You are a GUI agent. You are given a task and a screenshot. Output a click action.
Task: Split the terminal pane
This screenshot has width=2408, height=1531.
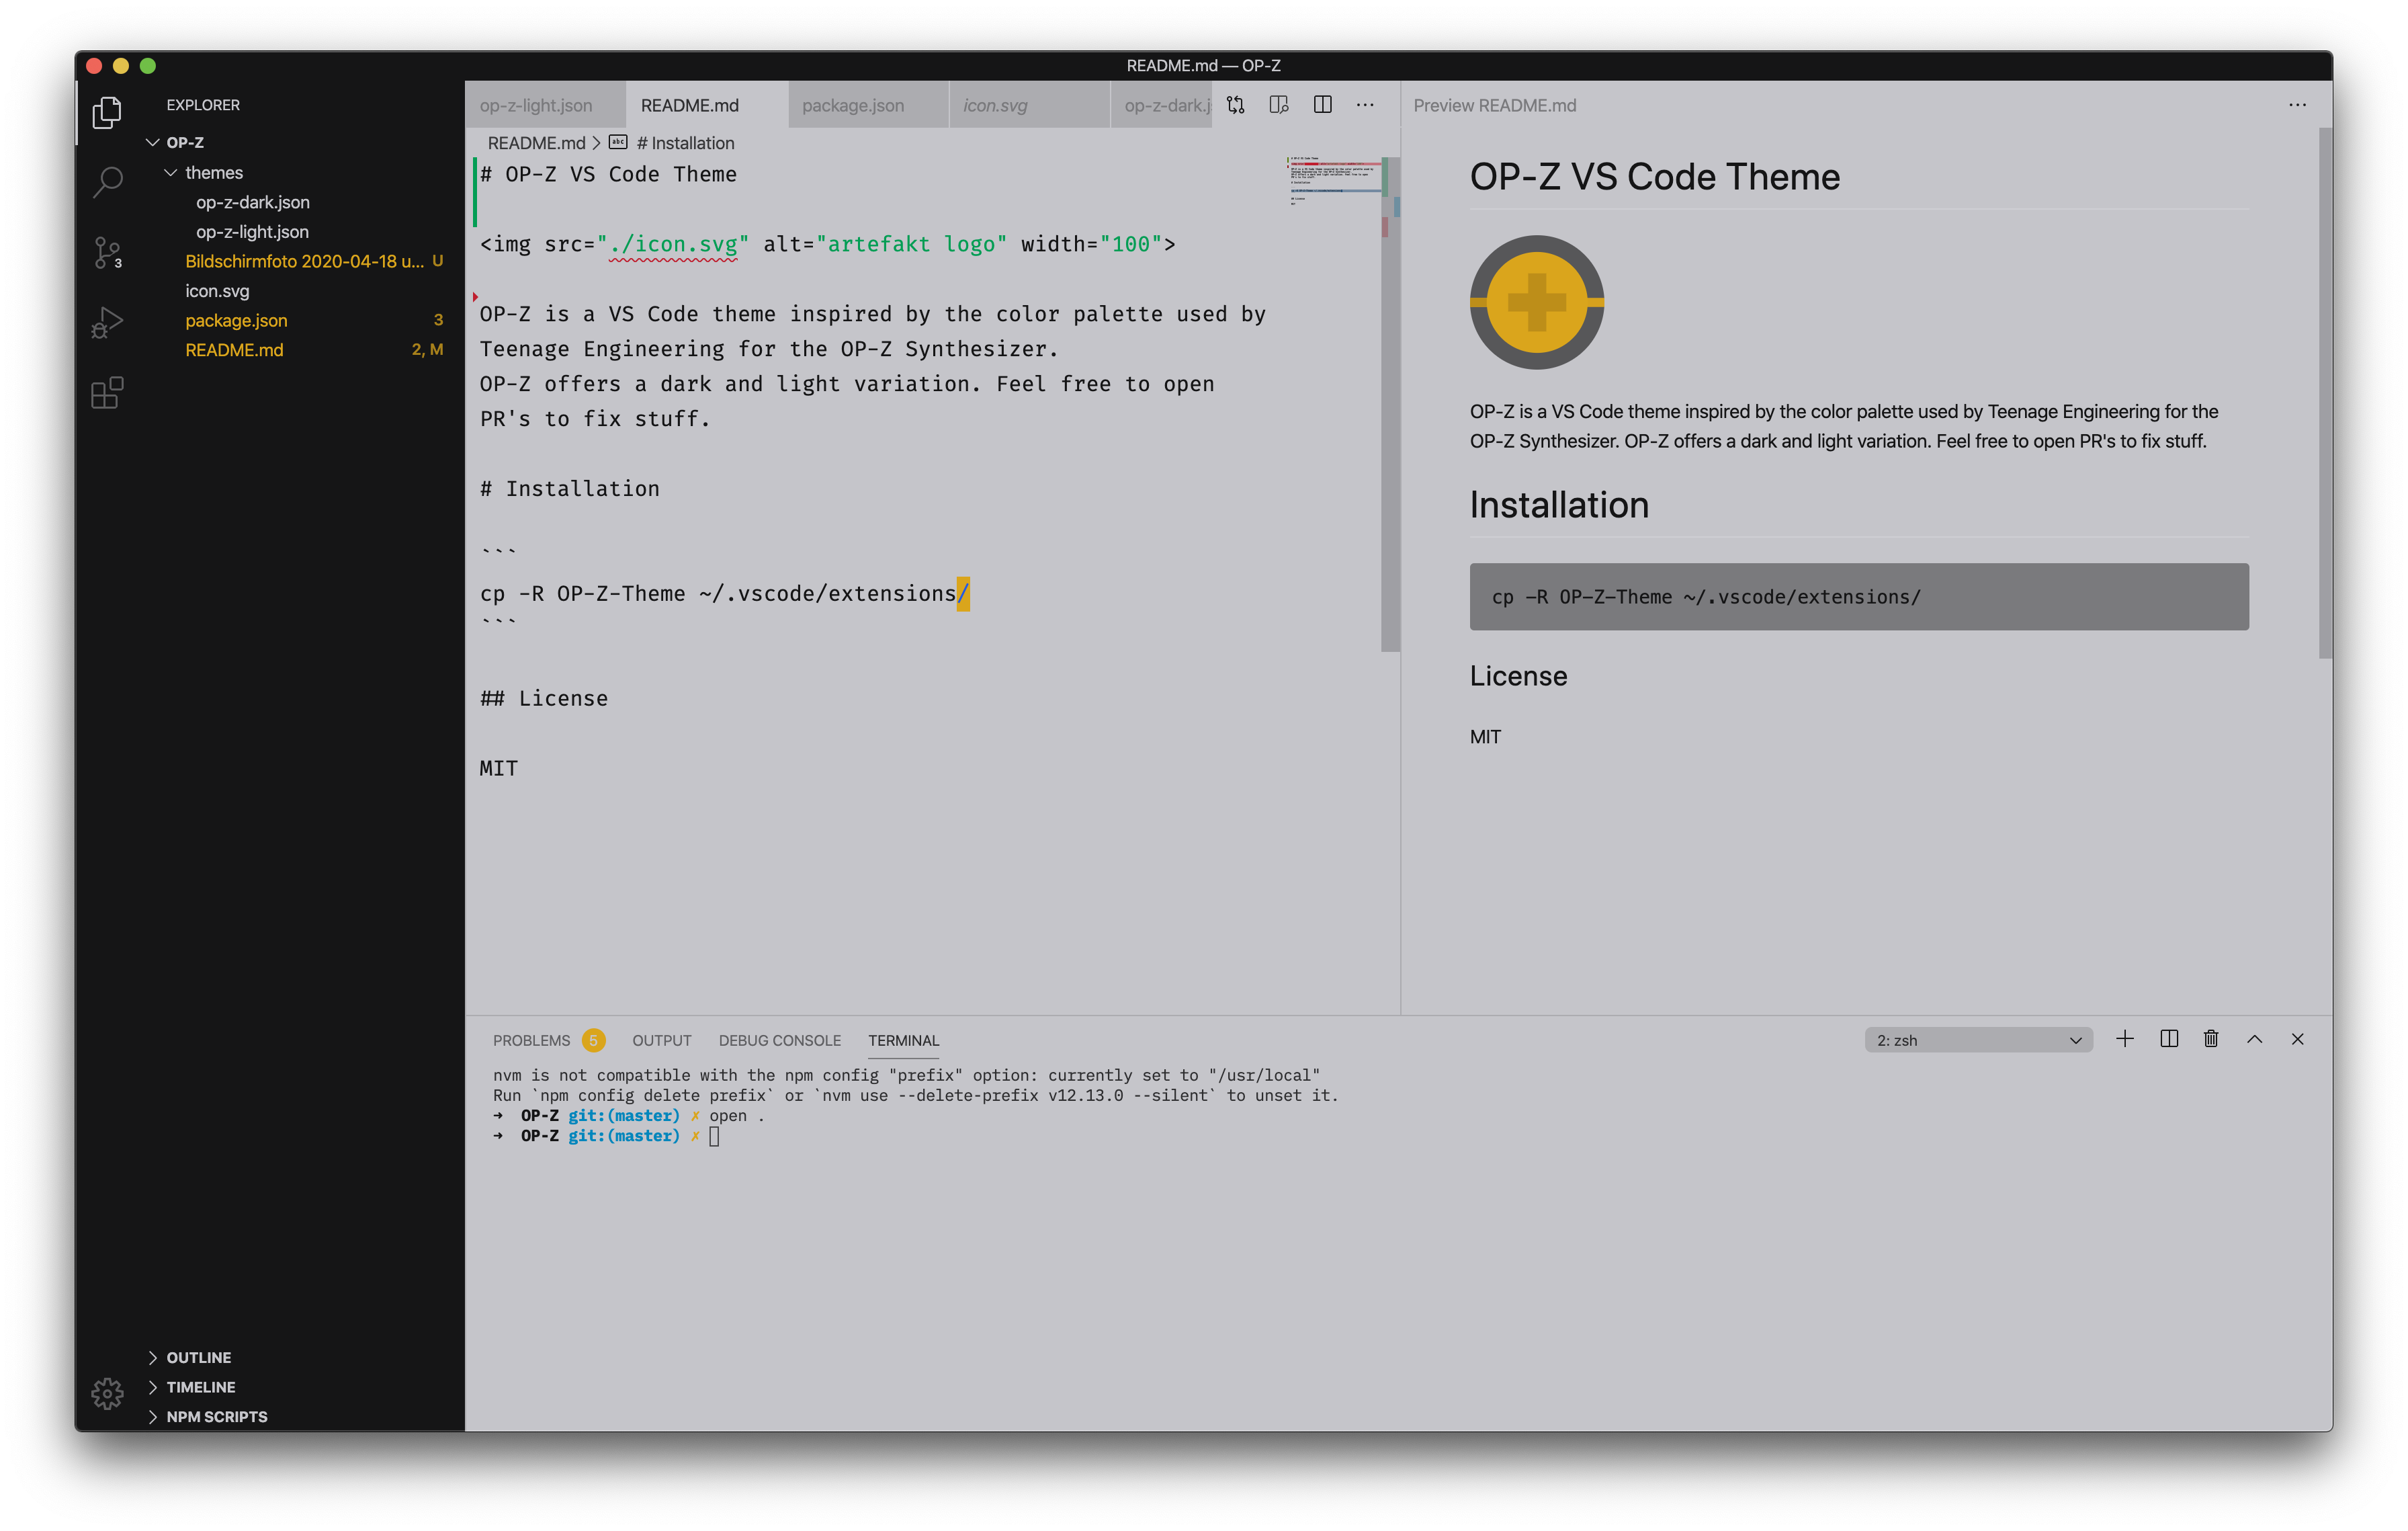click(x=2169, y=1039)
